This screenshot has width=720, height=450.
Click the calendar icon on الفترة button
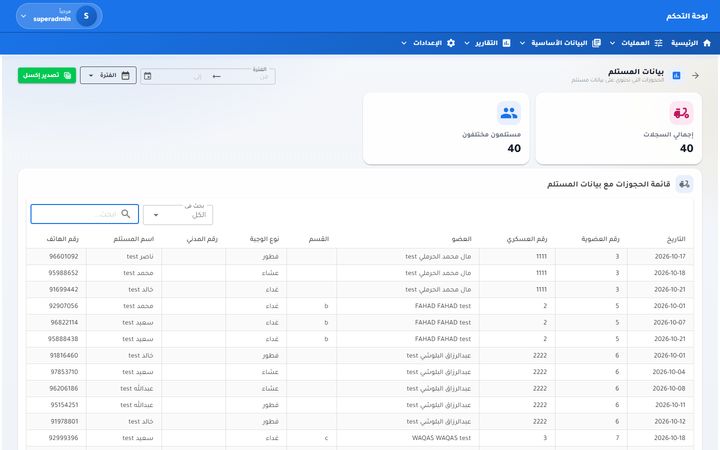tap(125, 75)
